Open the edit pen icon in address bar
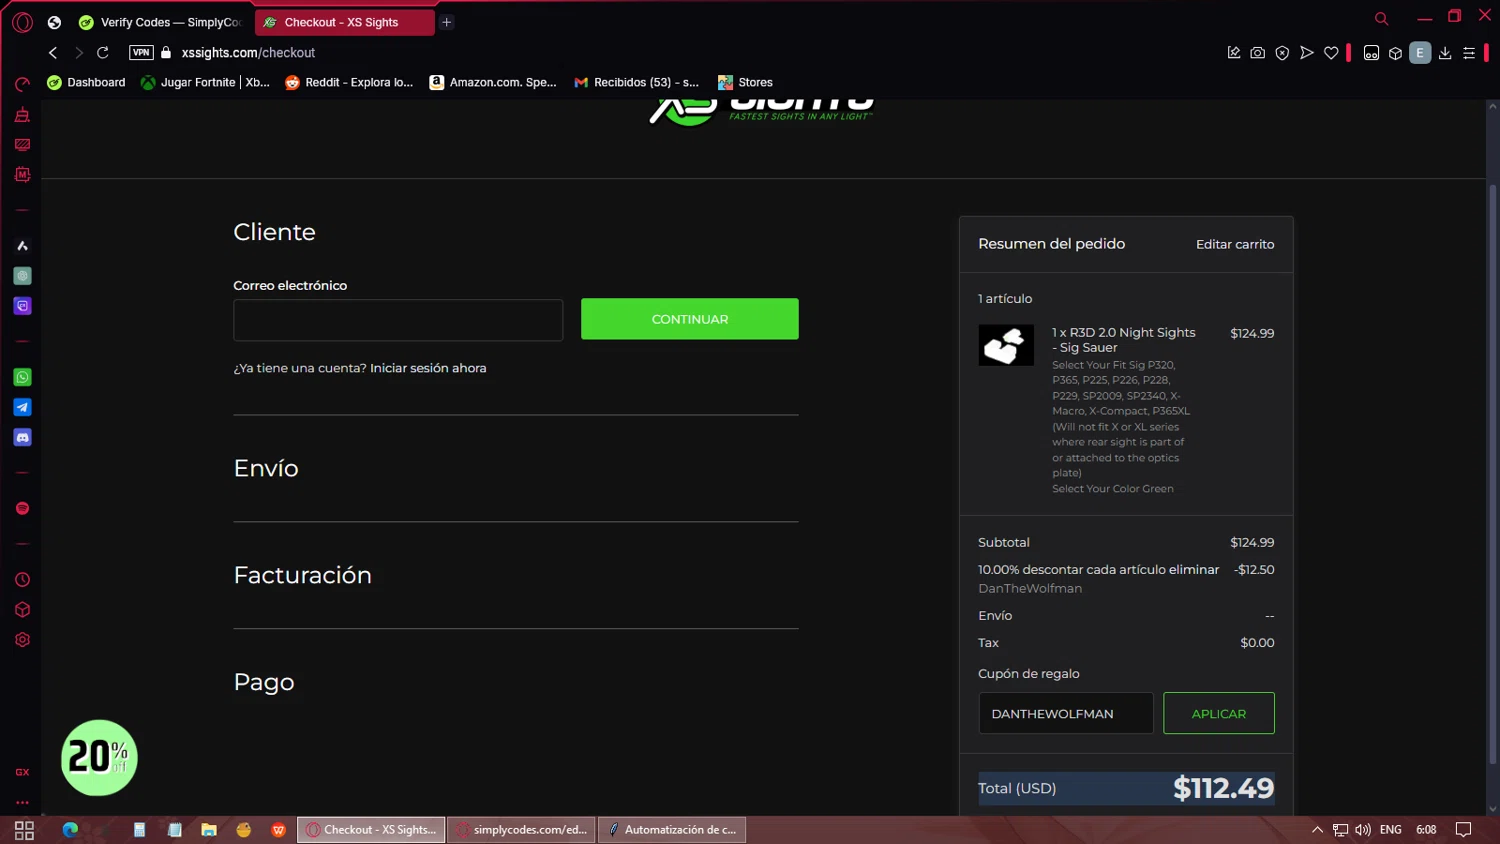Viewport: 1500px width, 844px height. (1234, 53)
